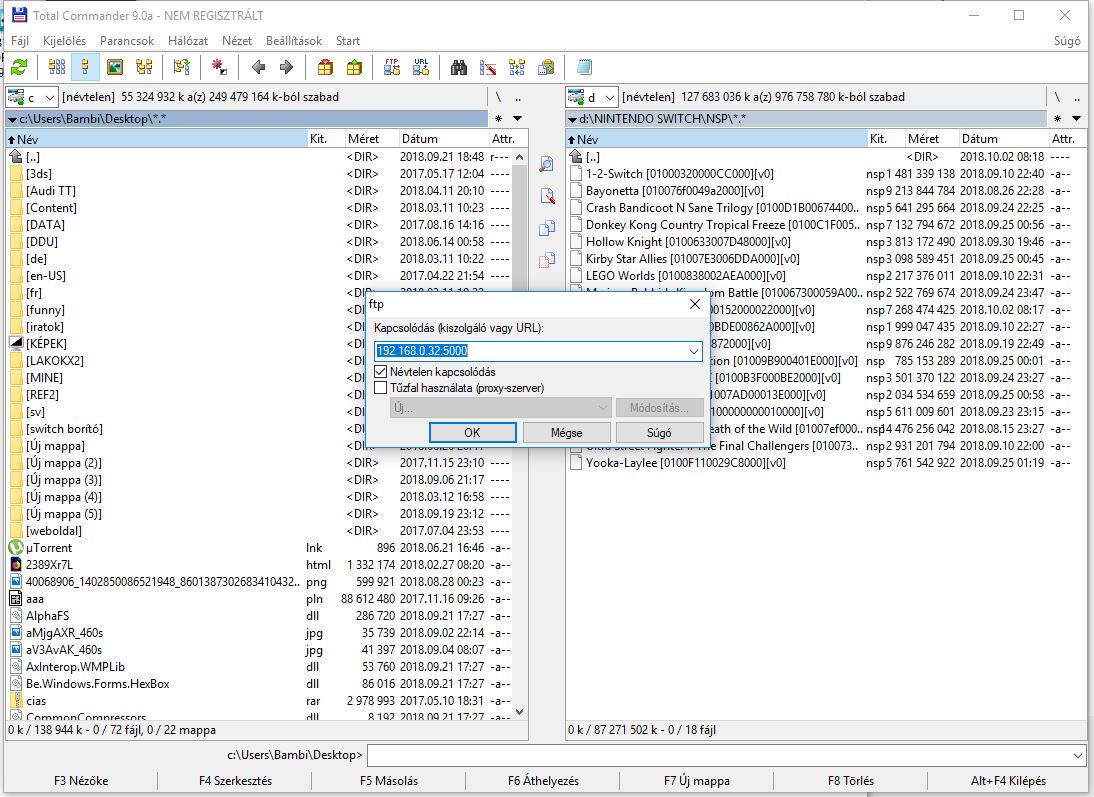Expand the command line history dropdown
The image size is (1094, 797).
click(1078, 755)
